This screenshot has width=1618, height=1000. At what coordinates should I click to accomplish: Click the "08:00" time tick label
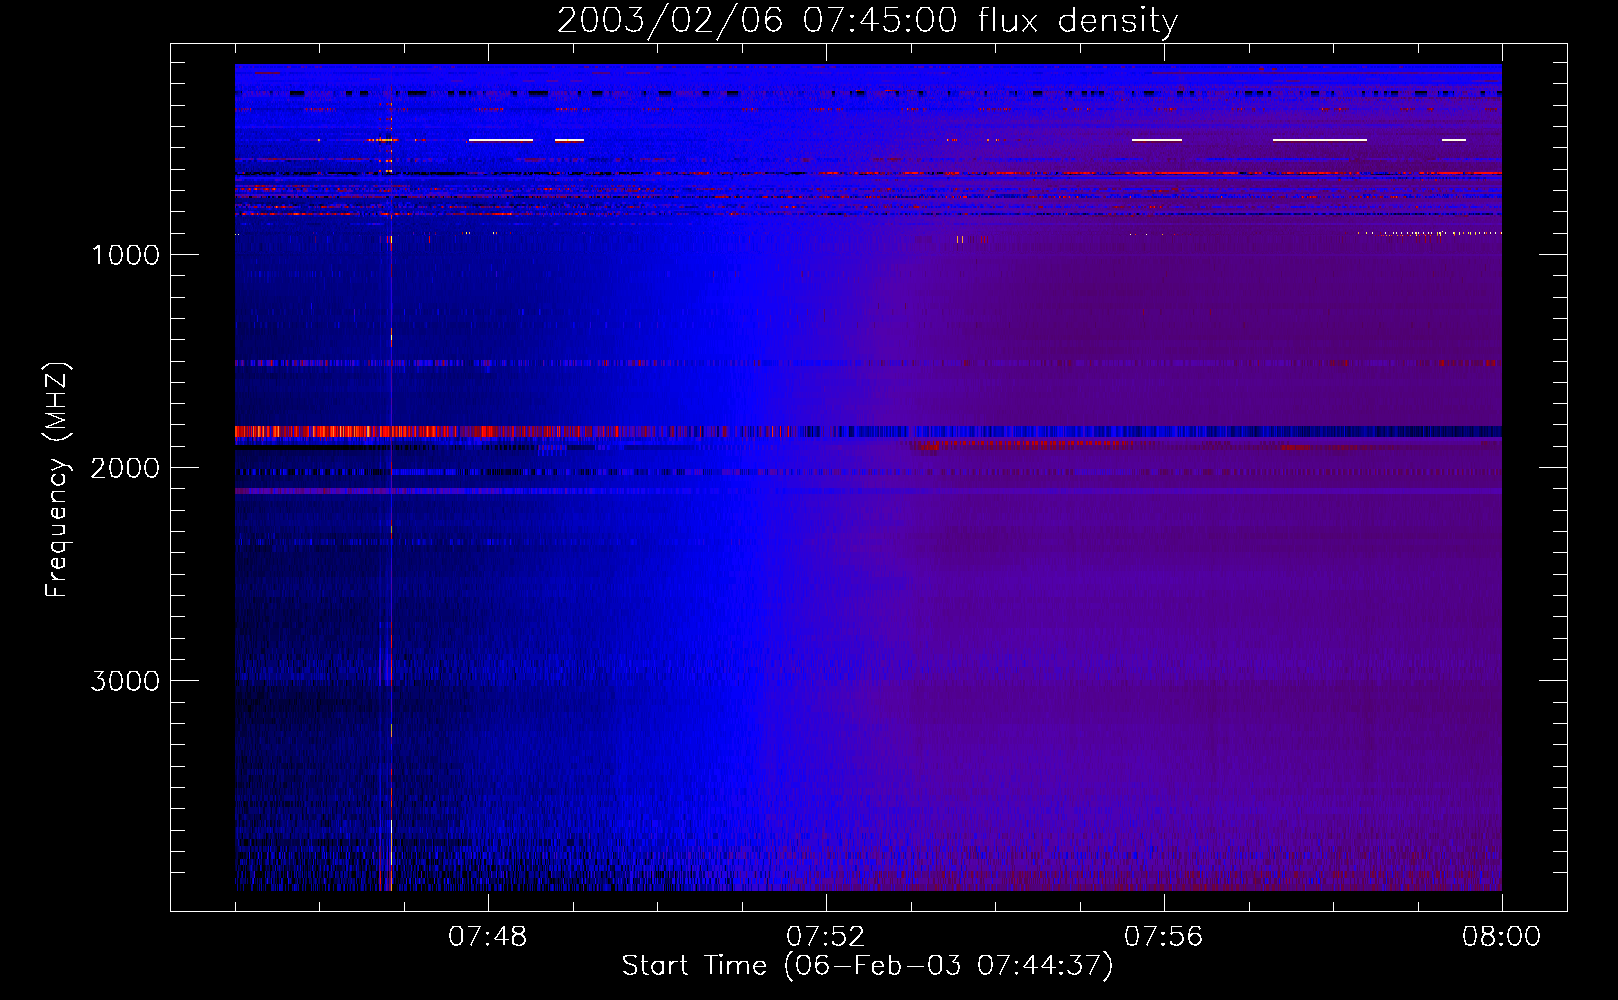[x=1501, y=937]
